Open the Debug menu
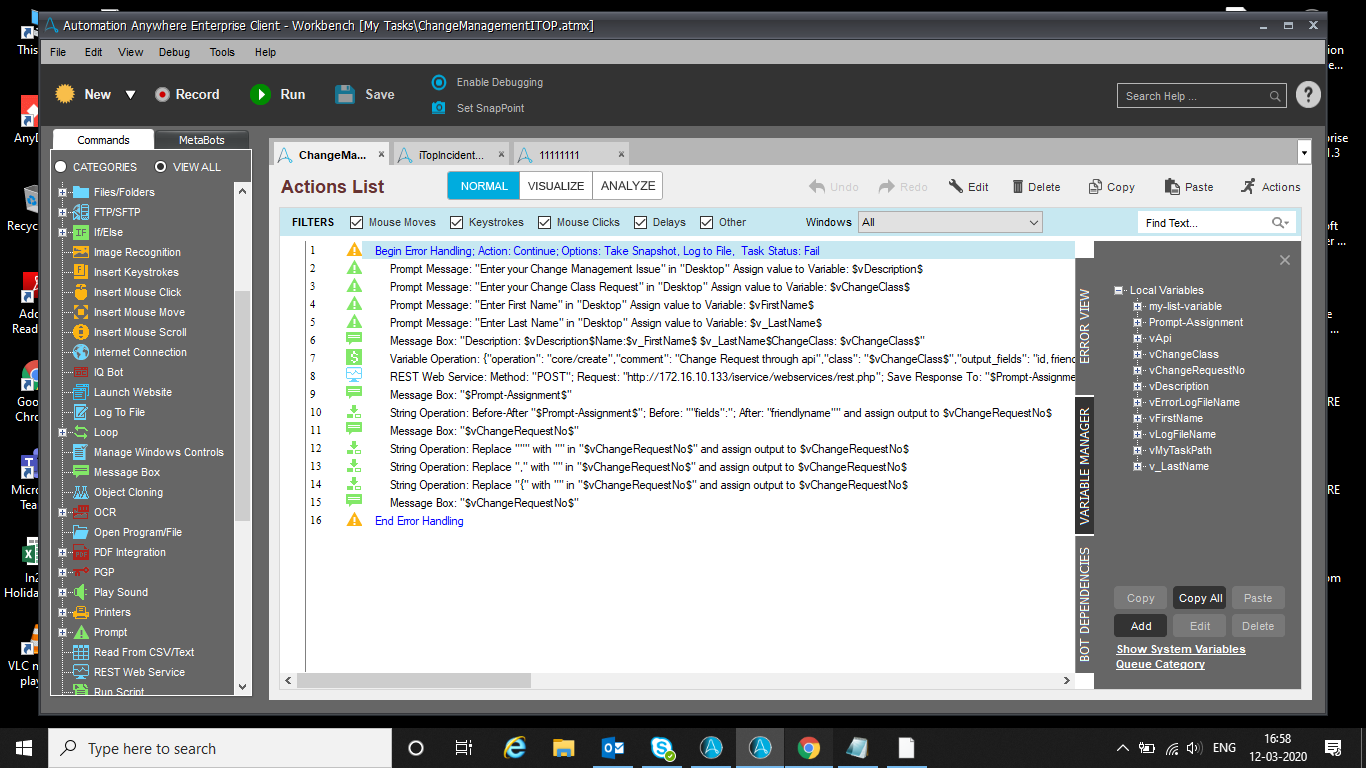This screenshot has height=768, width=1366. [x=174, y=52]
